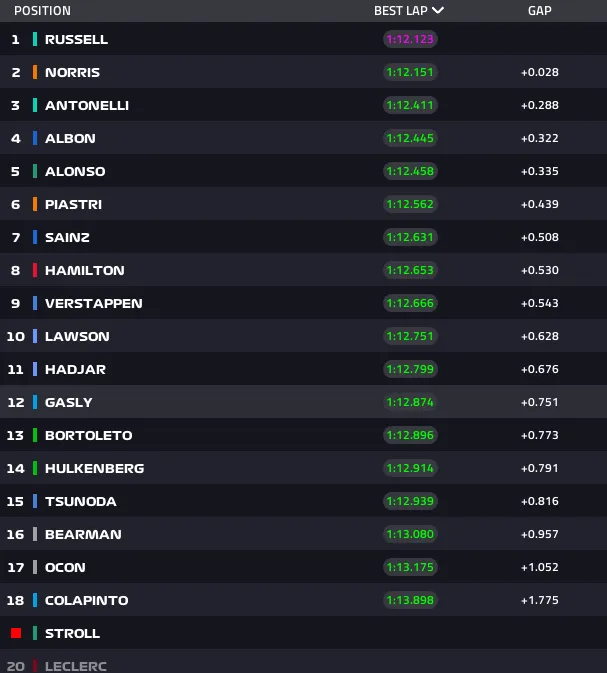The height and width of the screenshot is (673, 607).
Task: Select the Gap column header
Action: [540, 10]
